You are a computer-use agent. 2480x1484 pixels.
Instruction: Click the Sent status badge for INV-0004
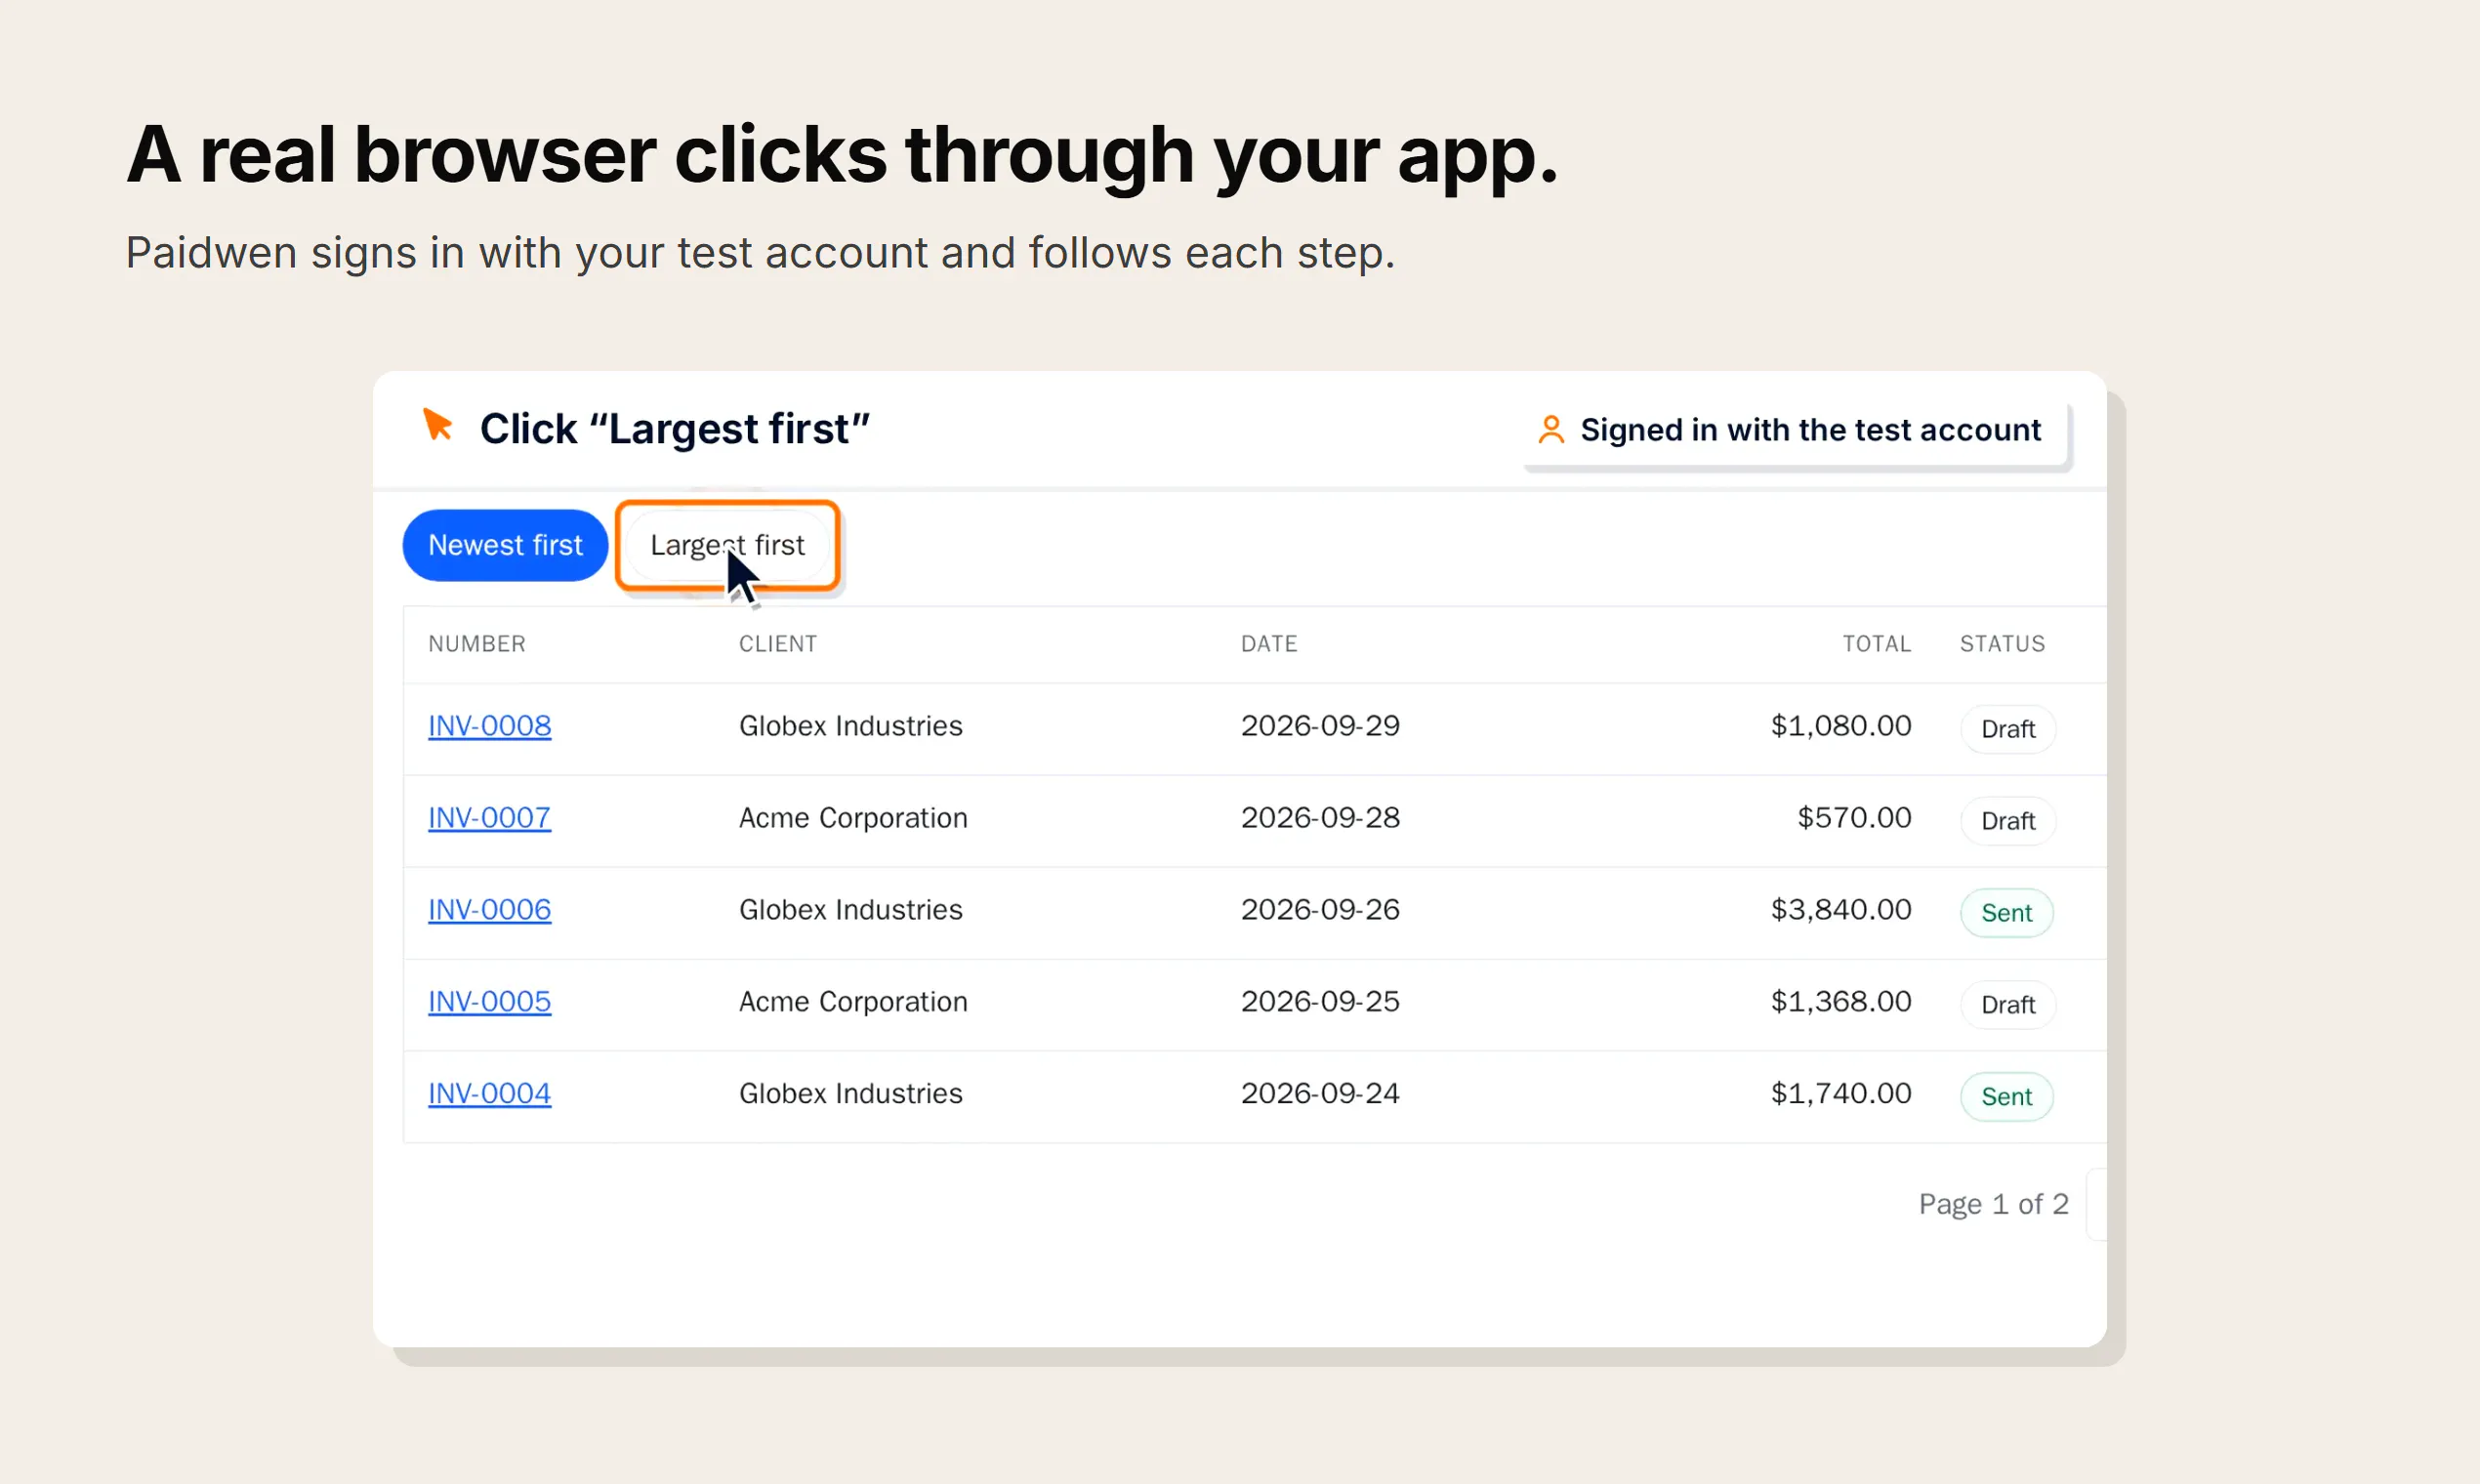coord(2007,1097)
